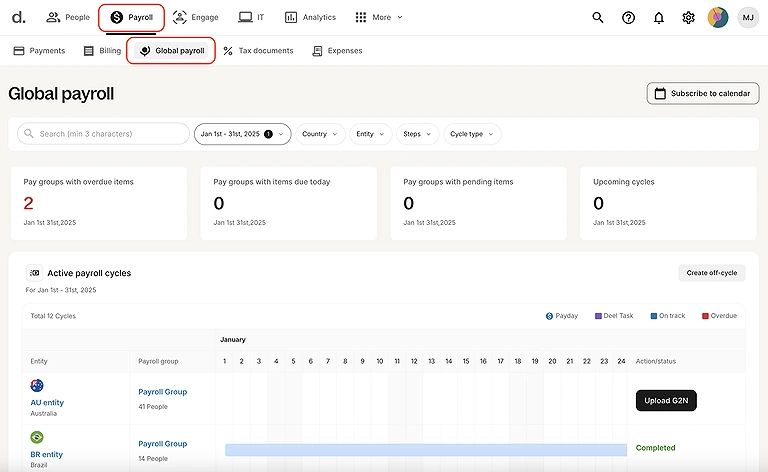Click the Australia flag icon
The image size is (768, 472).
coord(37,385)
